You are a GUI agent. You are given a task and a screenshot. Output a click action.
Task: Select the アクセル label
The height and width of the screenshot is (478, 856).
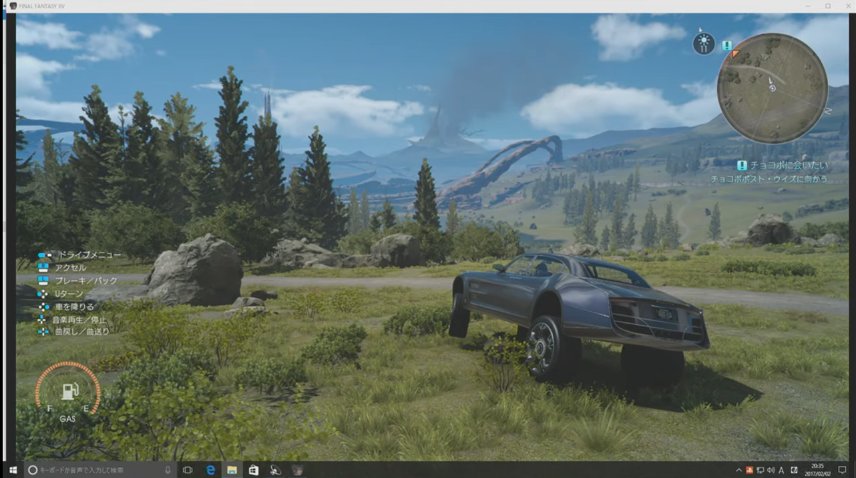(70, 268)
